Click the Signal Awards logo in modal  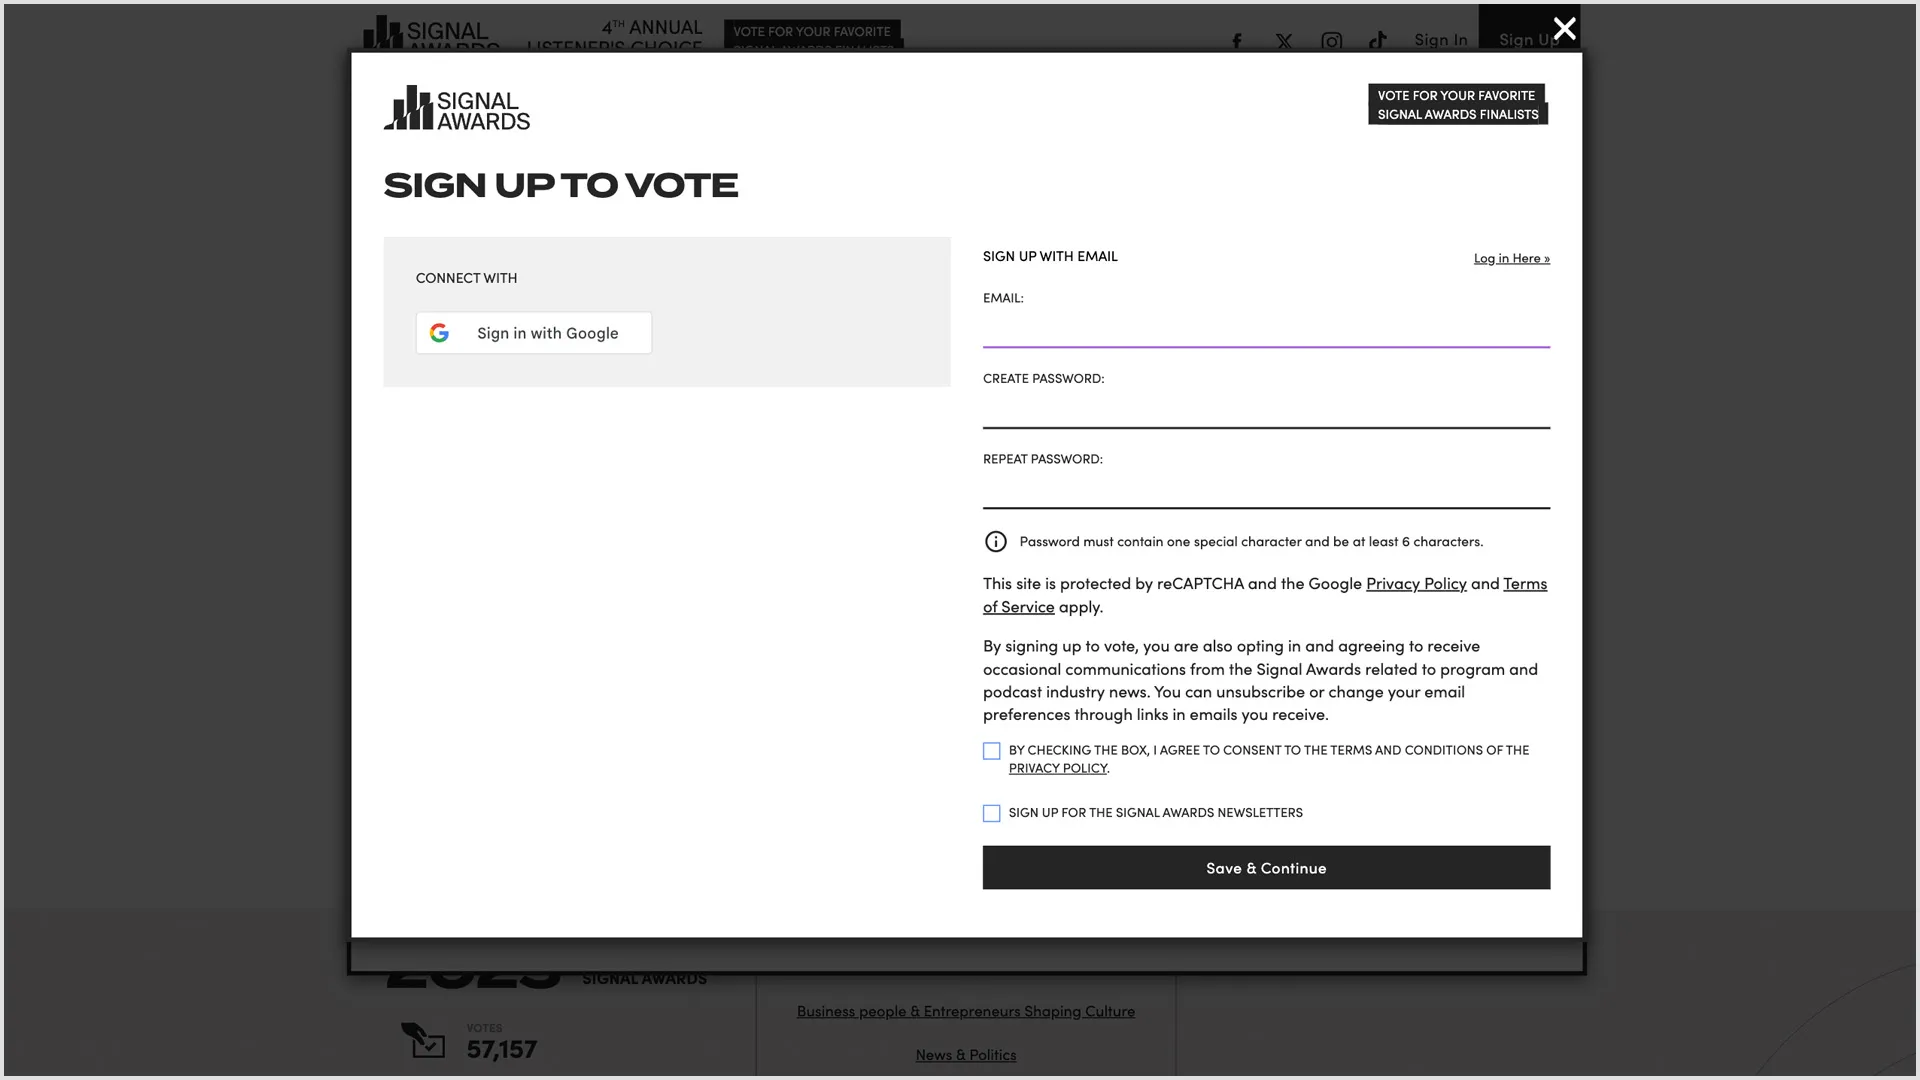click(x=457, y=109)
